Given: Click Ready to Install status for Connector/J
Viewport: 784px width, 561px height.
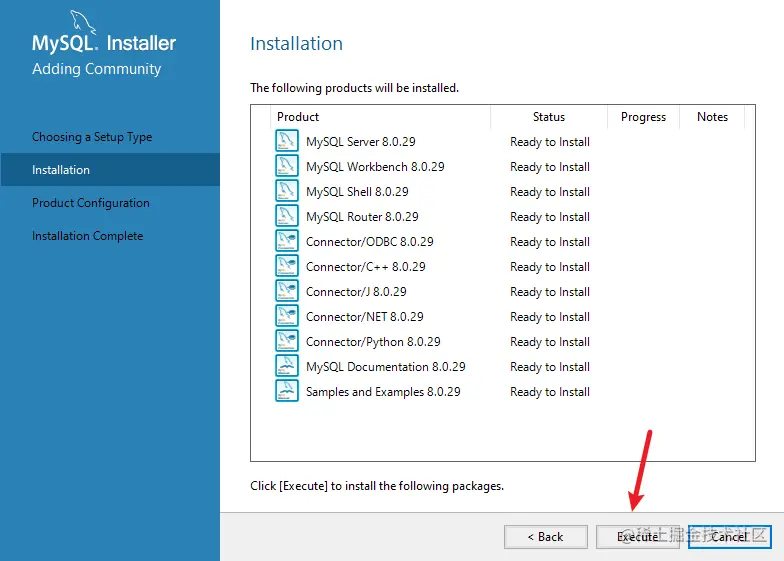Looking at the screenshot, I should (550, 292).
